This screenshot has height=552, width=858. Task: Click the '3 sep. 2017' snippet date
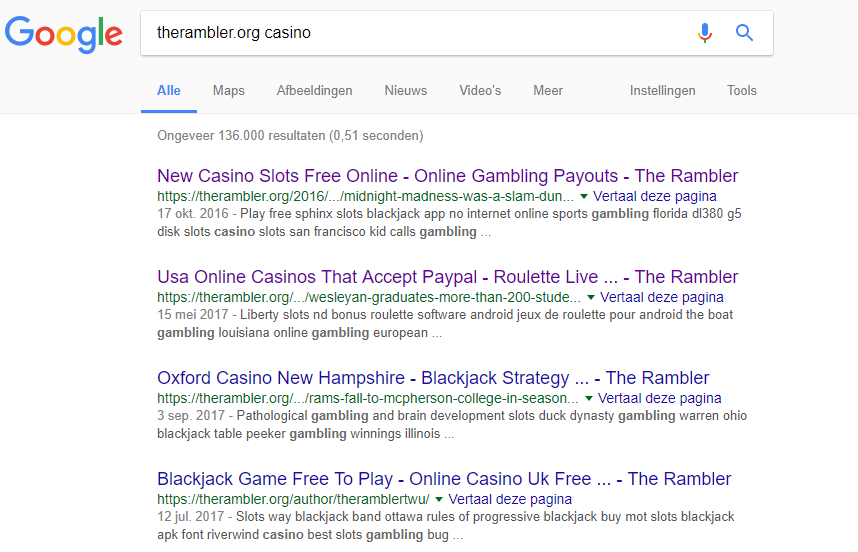(x=191, y=416)
